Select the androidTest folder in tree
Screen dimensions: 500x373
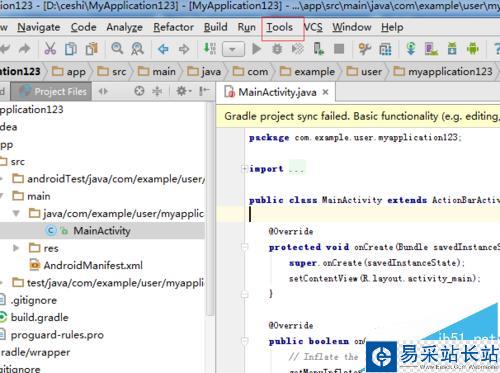point(108,179)
